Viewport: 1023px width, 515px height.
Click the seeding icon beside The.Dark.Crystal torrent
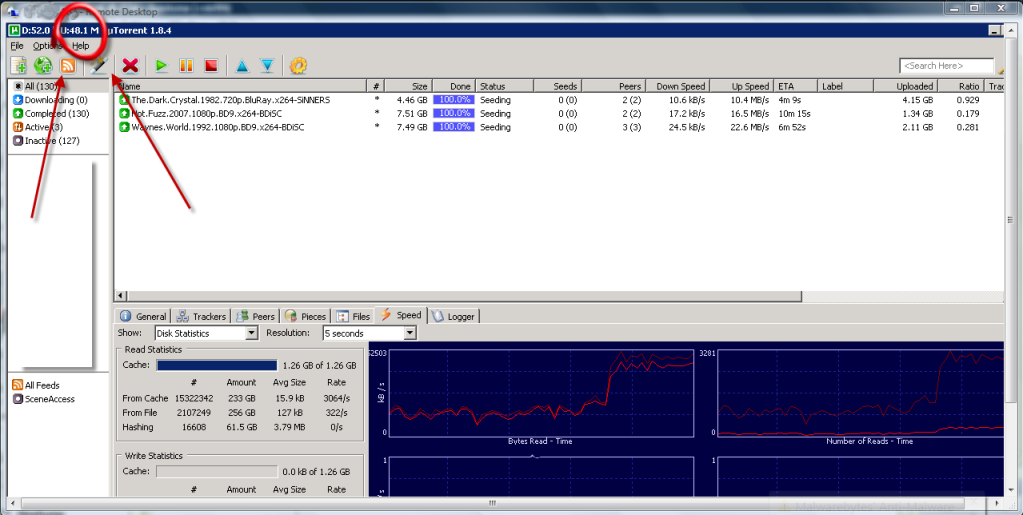[124, 100]
